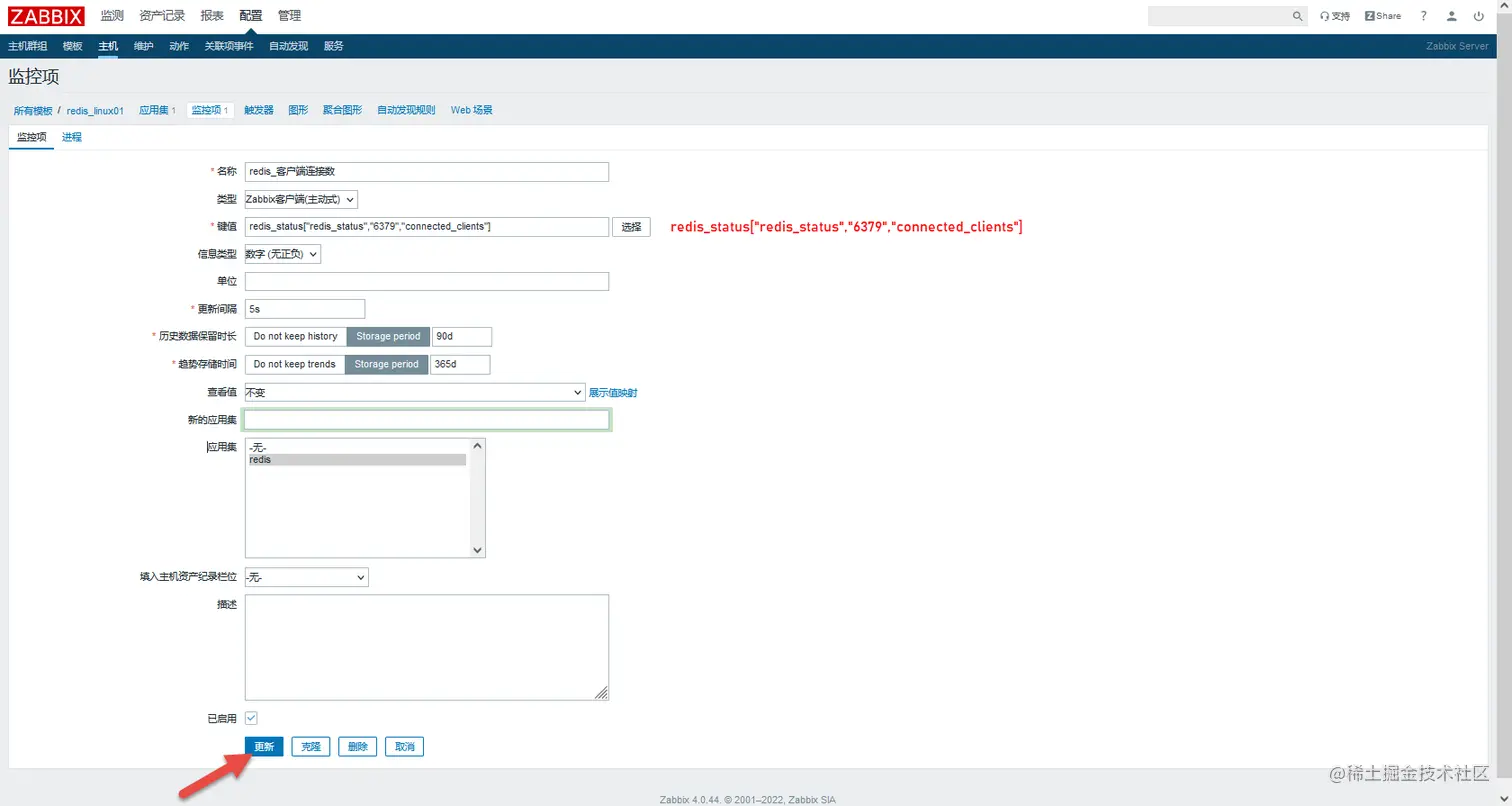
Task: Open the 配置 top menu
Action: pos(251,16)
